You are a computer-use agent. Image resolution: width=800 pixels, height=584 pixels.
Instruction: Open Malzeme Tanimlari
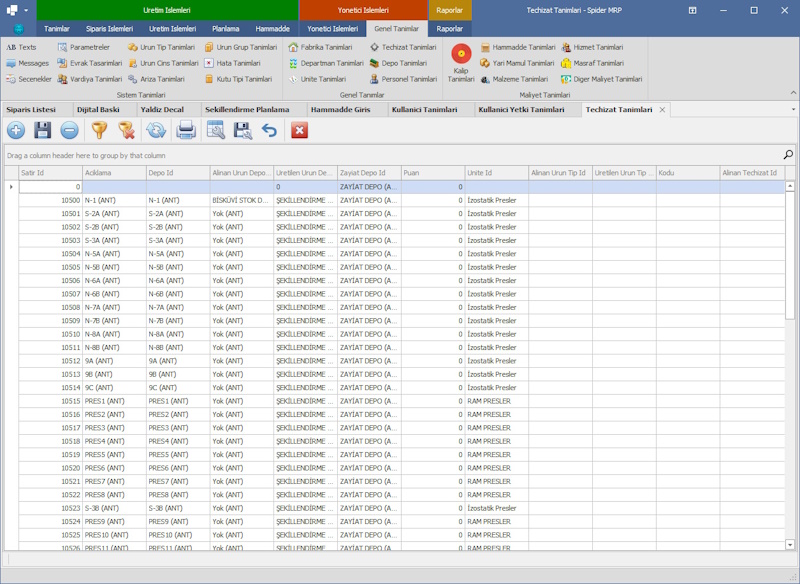click(x=514, y=79)
